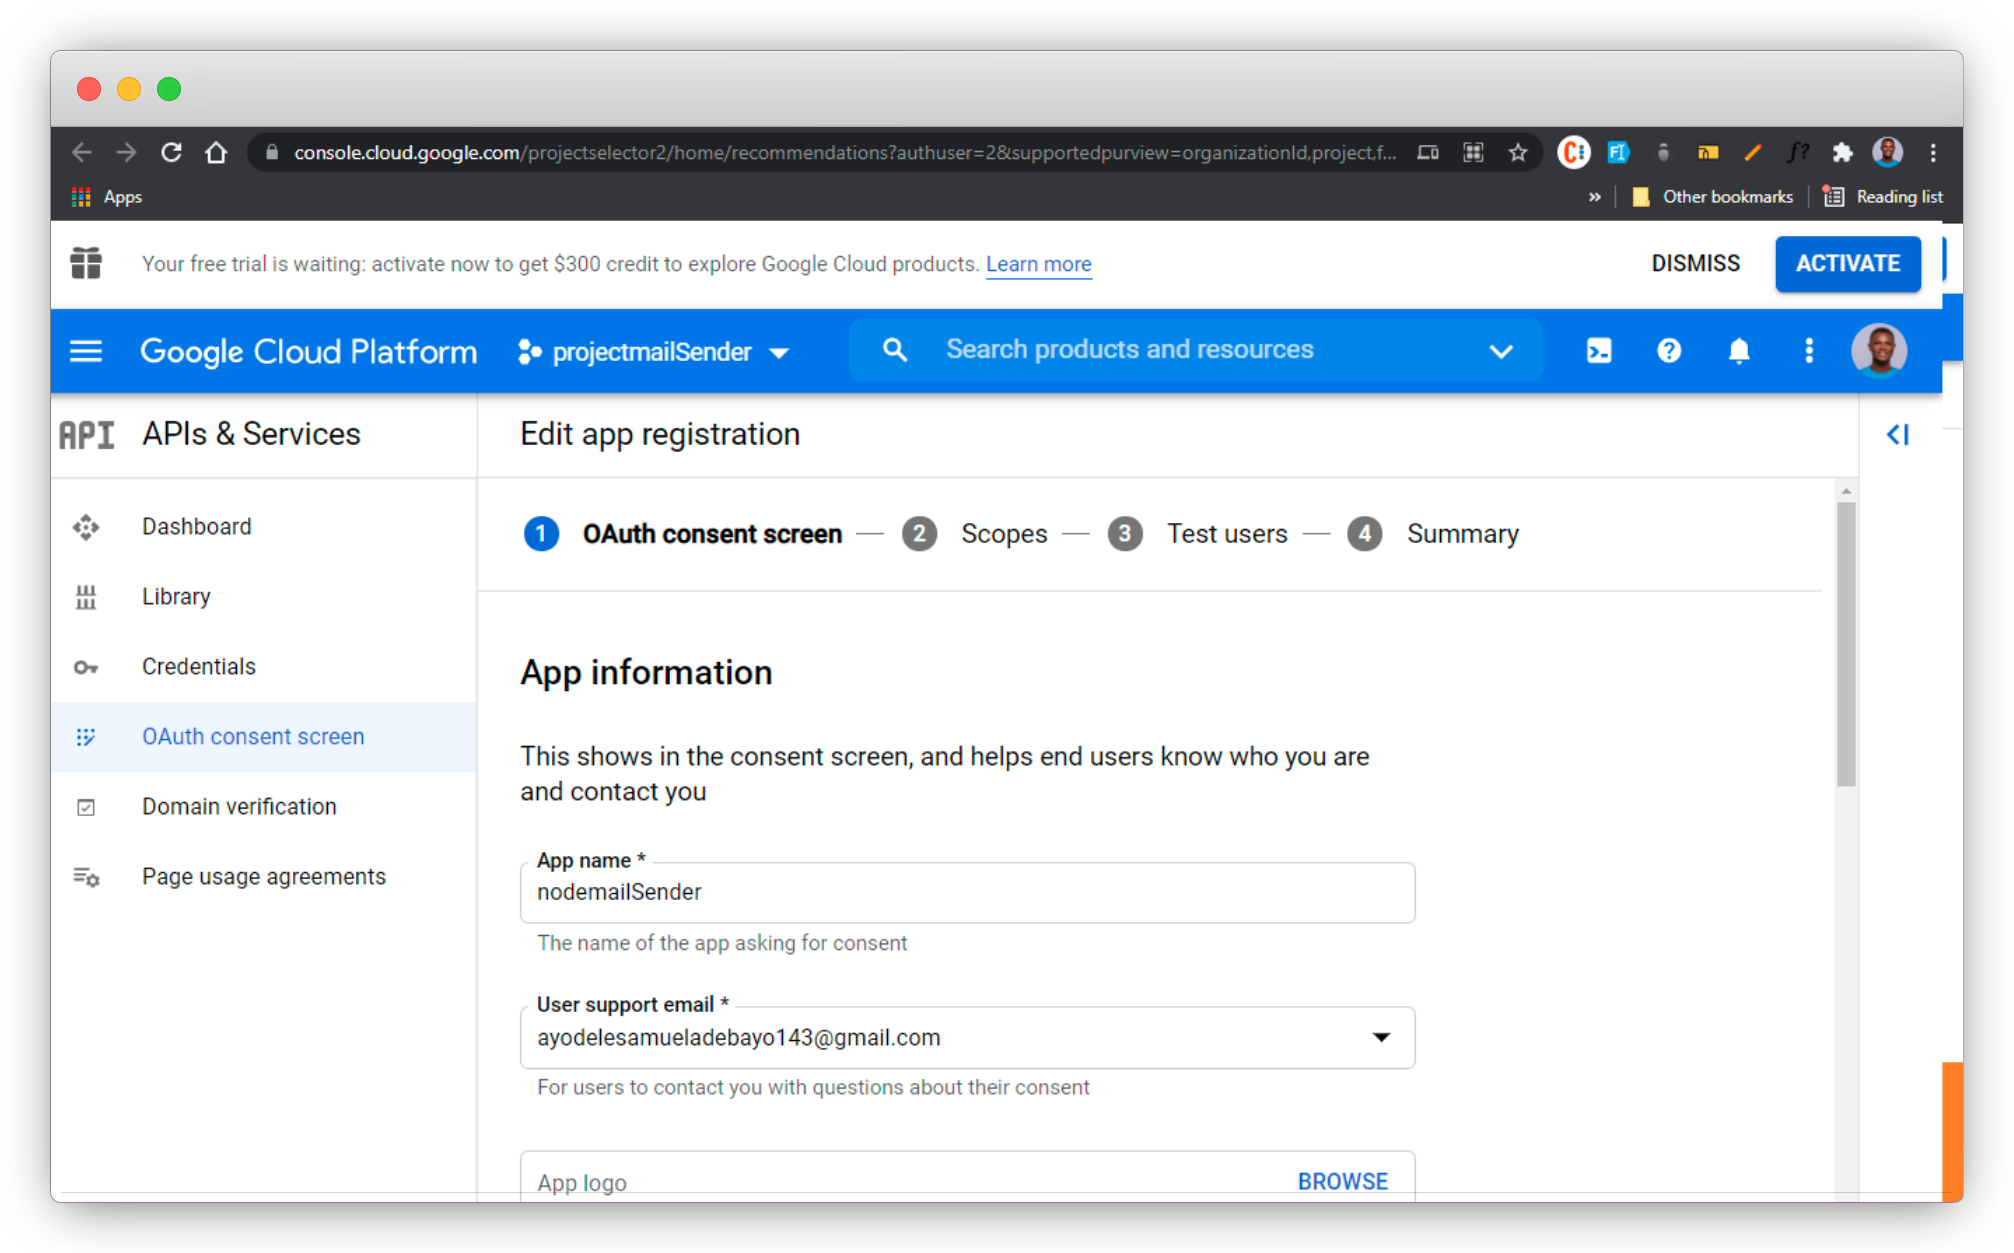Click the page vertical scrollbar thumb
The width and height of the screenshot is (2014, 1253).
click(x=1846, y=645)
